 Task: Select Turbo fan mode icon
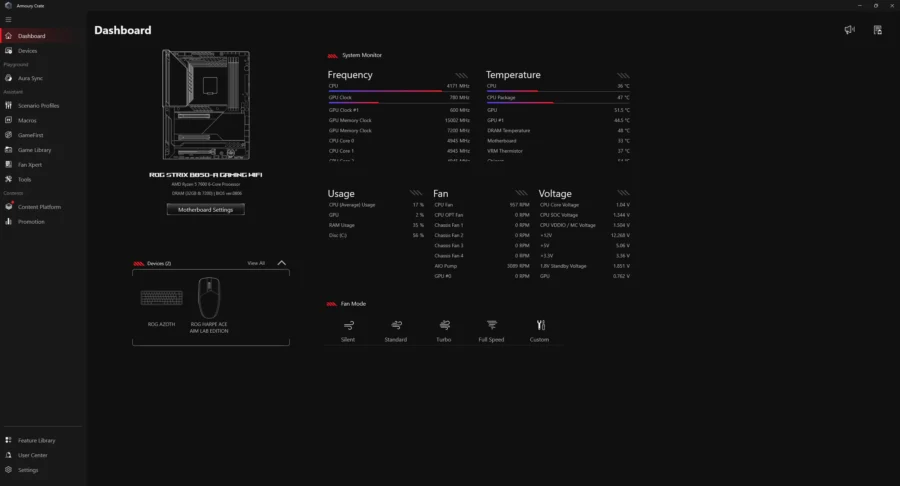[444, 325]
